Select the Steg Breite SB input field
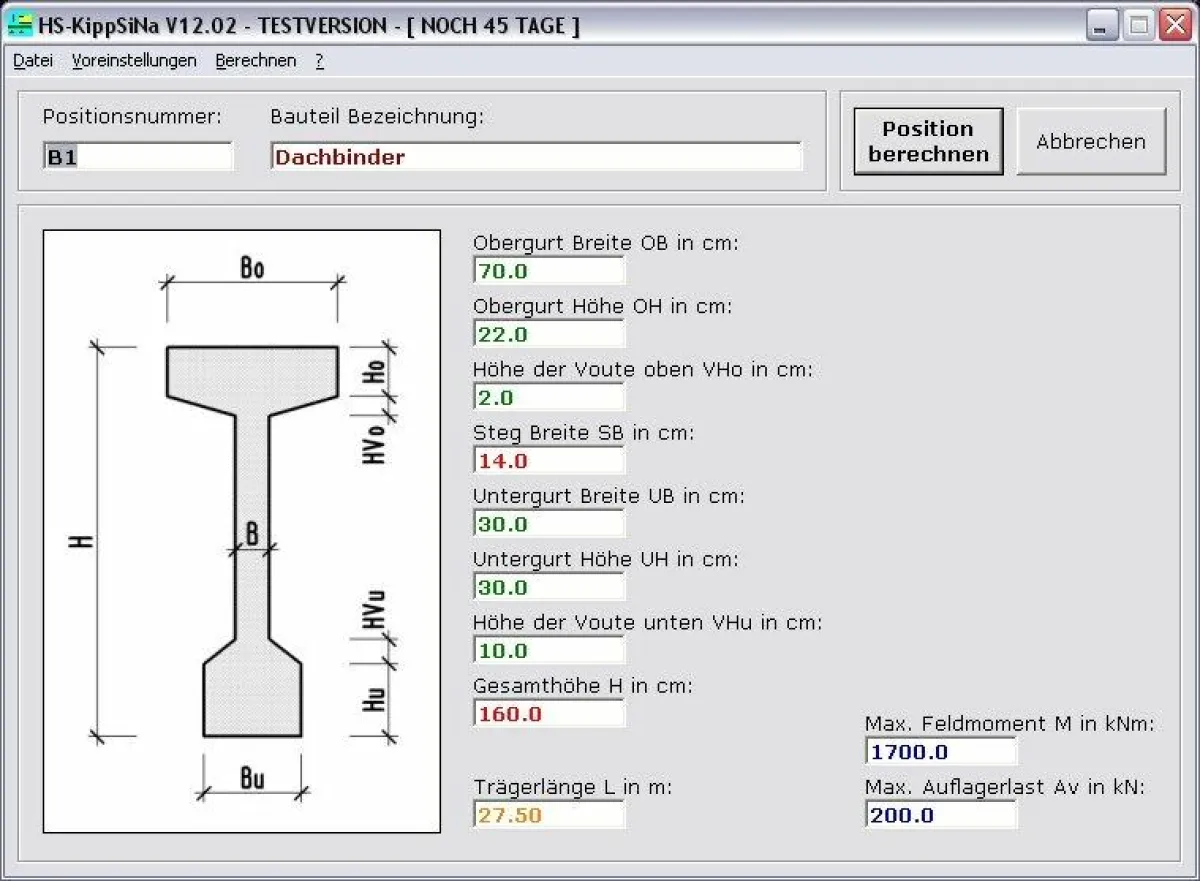The width and height of the screenshot is (1200, 881). [x=549, y=461]
